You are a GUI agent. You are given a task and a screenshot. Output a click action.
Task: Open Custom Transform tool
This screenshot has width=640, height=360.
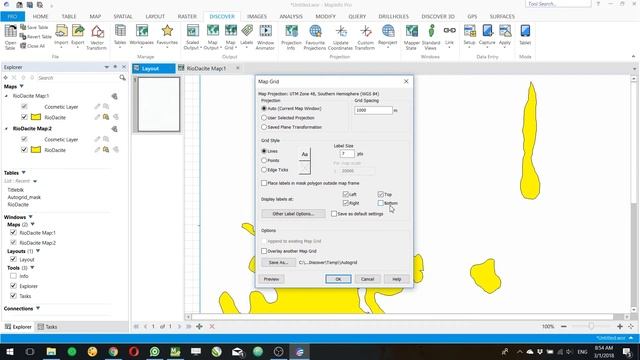pyautogui.click(x=365, y=37)
